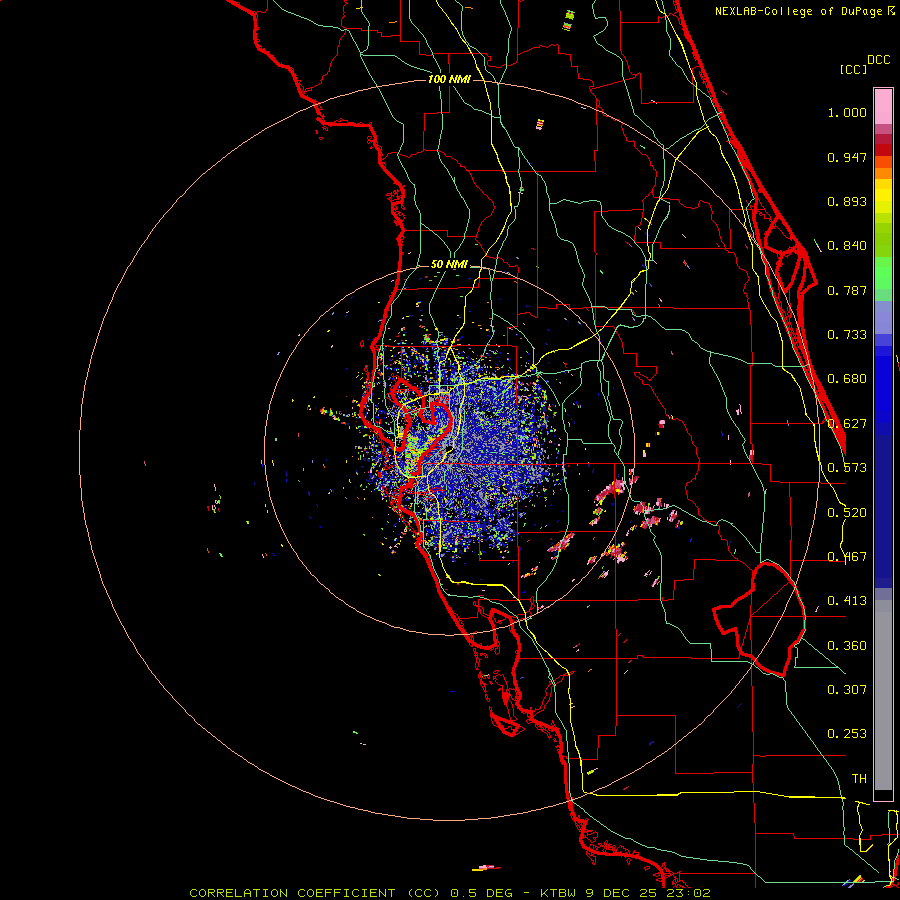Select the 1.000 scale value
Image resolution: width=900 pixels, height=900 pixels.
pyautogui.click(x=847, y=113)
